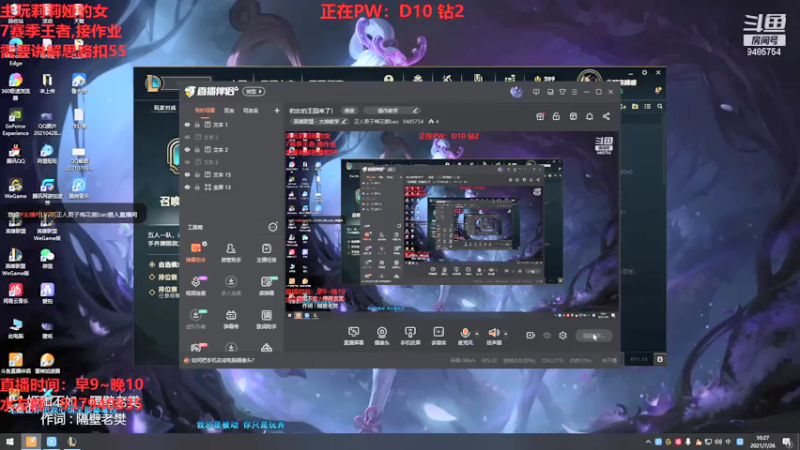
Task: Add 摄像头 camera source
Action: pos(382,336)
